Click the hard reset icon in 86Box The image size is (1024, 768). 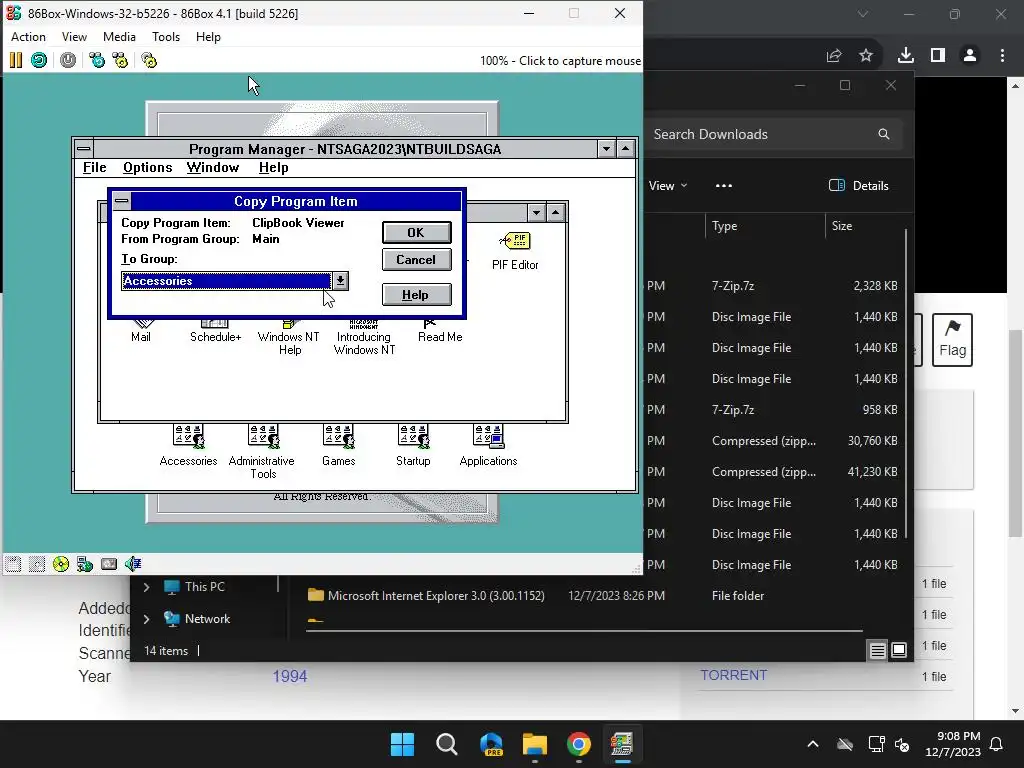pos(39,61)
